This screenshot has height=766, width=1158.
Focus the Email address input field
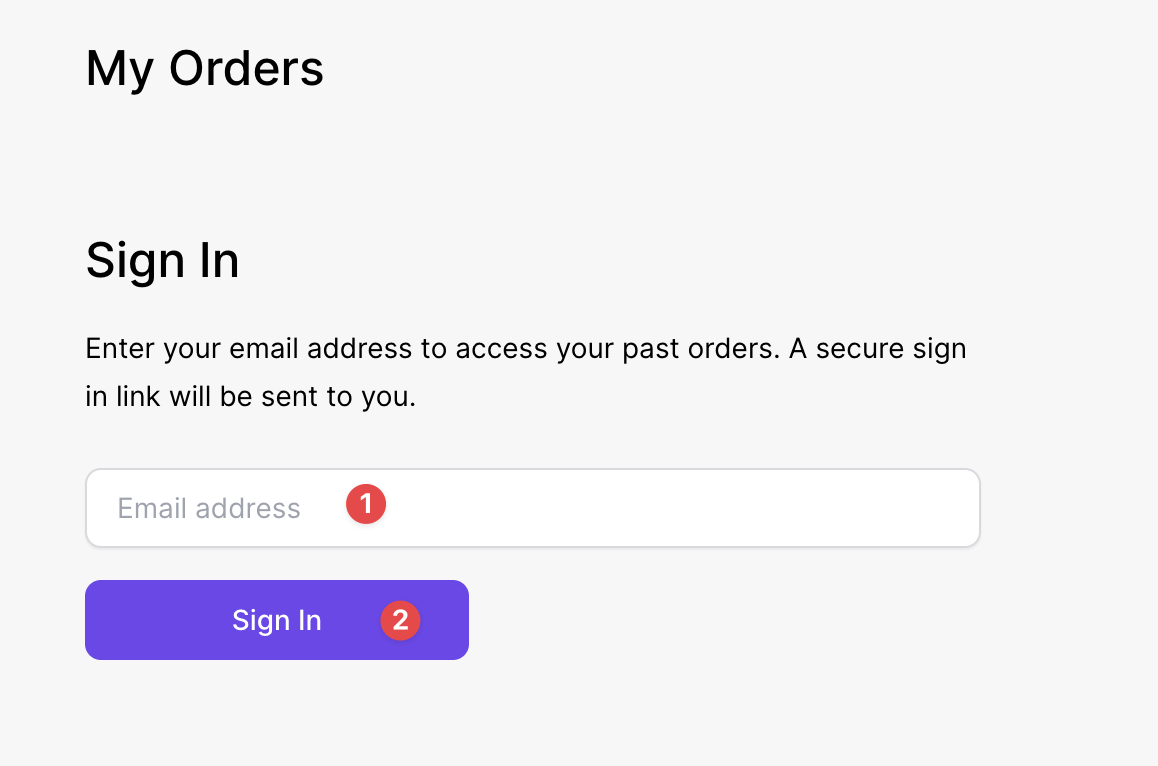click(532, 508)
